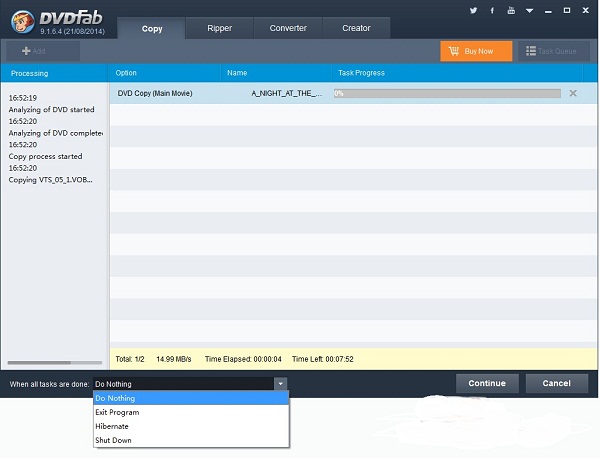Image resolution: width=600 pixels, height=458 pixels.
Task: Click the Cancel button
Action: tap(556, 383)
